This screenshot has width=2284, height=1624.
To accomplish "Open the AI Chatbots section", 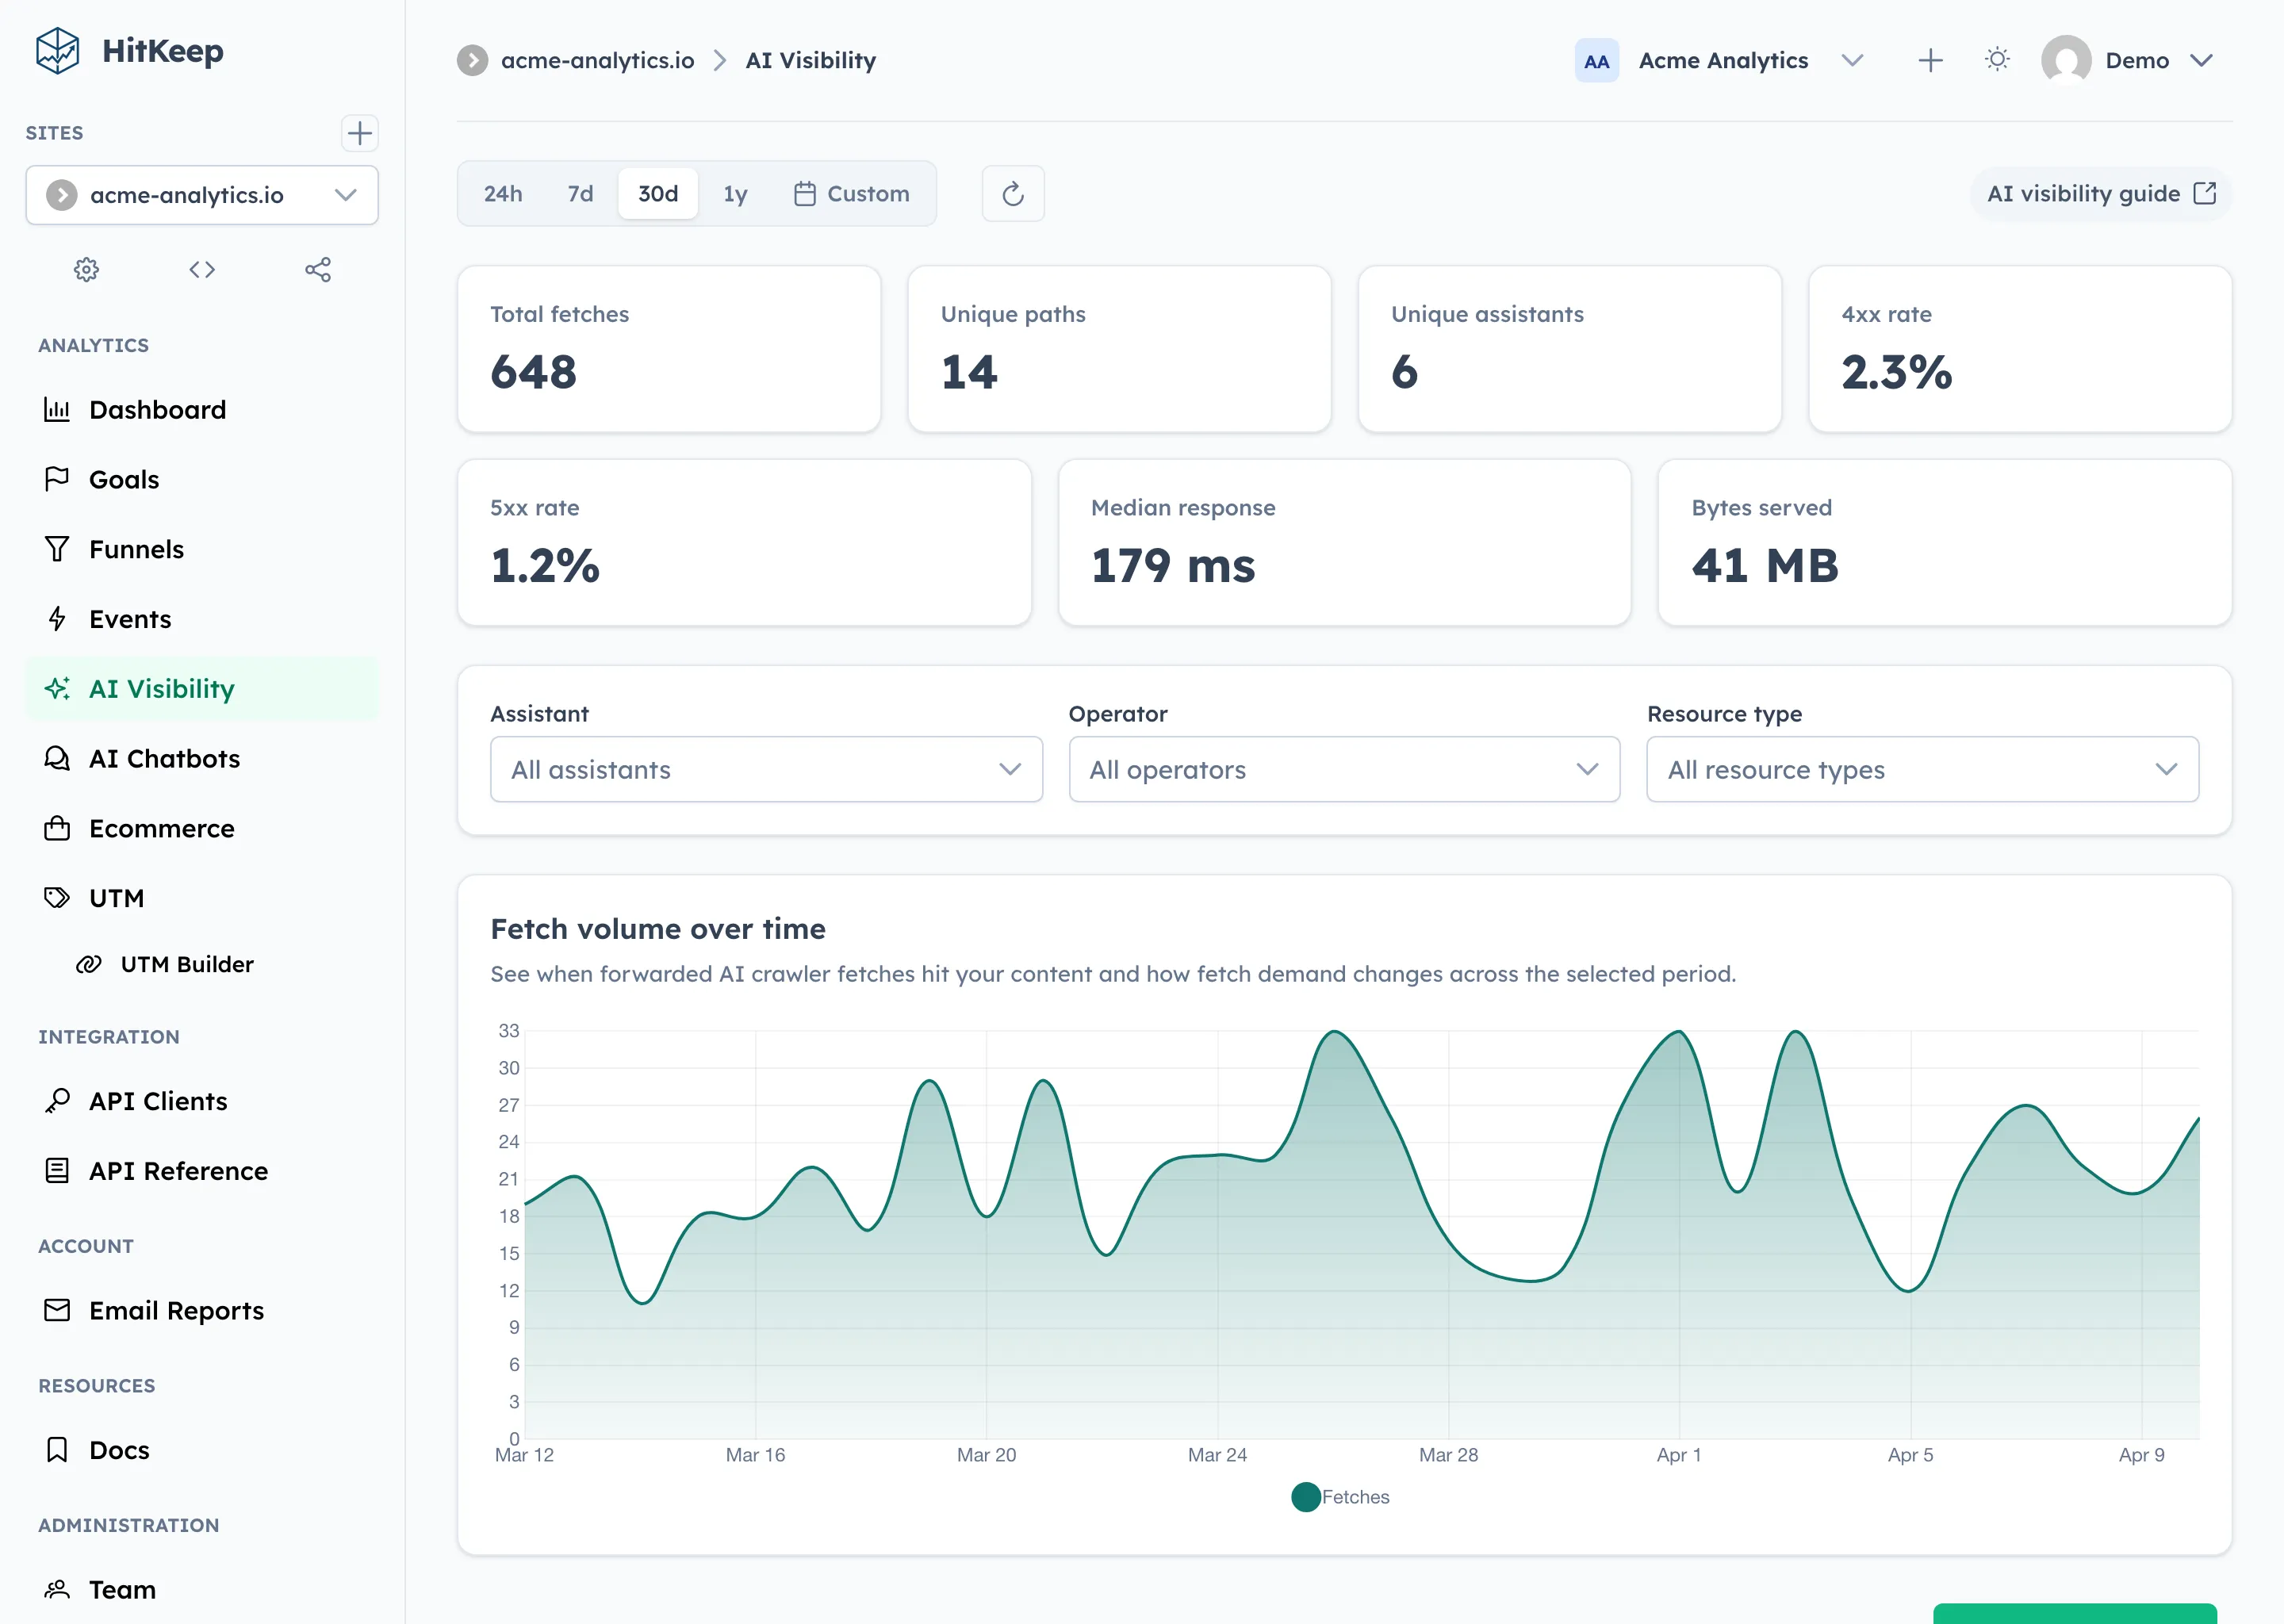I will pyautogui.click(x=164, y=758).
